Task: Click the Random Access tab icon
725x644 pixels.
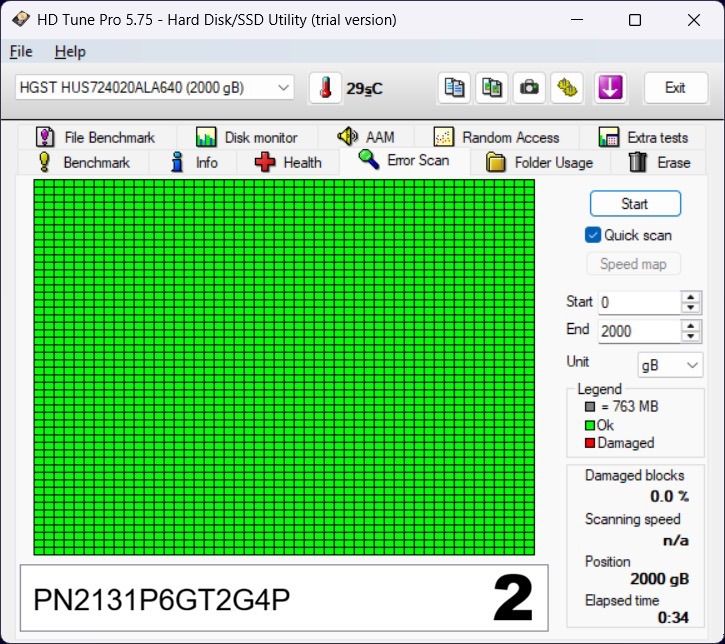Action: tap(443, 137)
